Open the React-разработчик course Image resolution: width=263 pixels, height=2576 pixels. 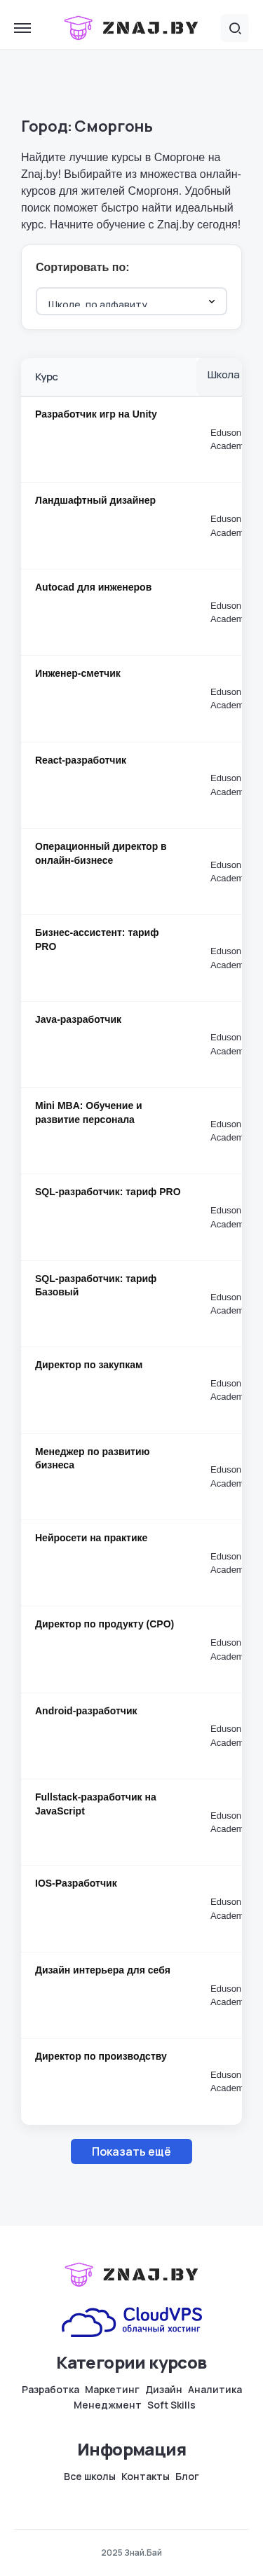(81, 760)
